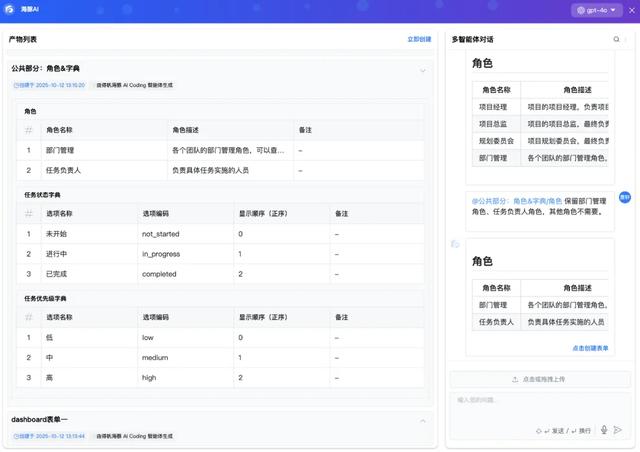Click the search icon in 多智能体对话
Screen dimensions: 640x452
[x=616, y=40]
